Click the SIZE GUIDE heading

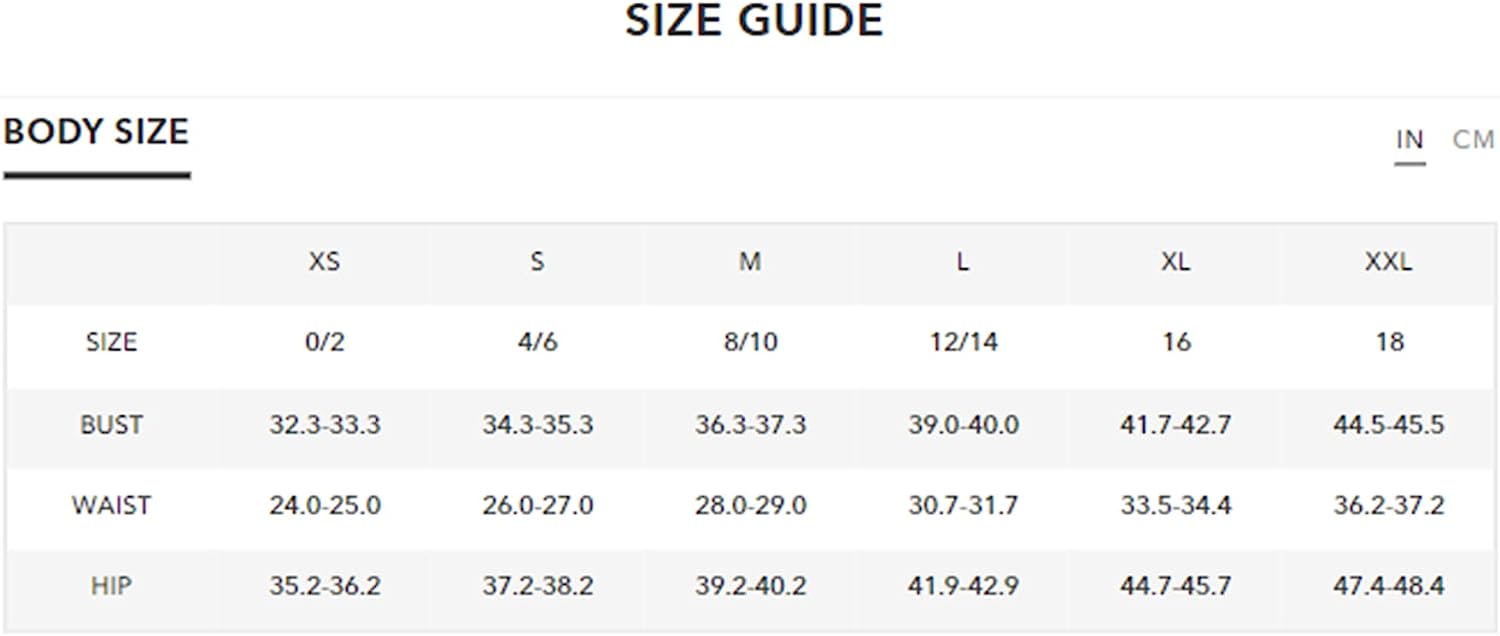(754, 21)
